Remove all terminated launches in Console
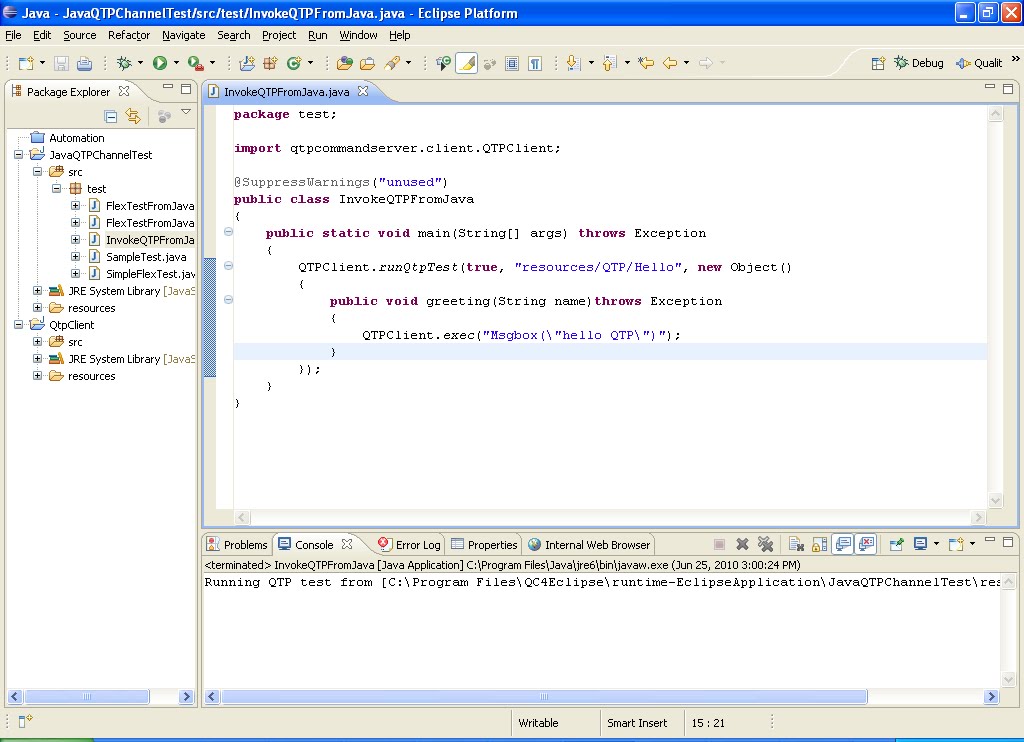The width and height of the screenshot is (1024, 742). pos(765,543)
